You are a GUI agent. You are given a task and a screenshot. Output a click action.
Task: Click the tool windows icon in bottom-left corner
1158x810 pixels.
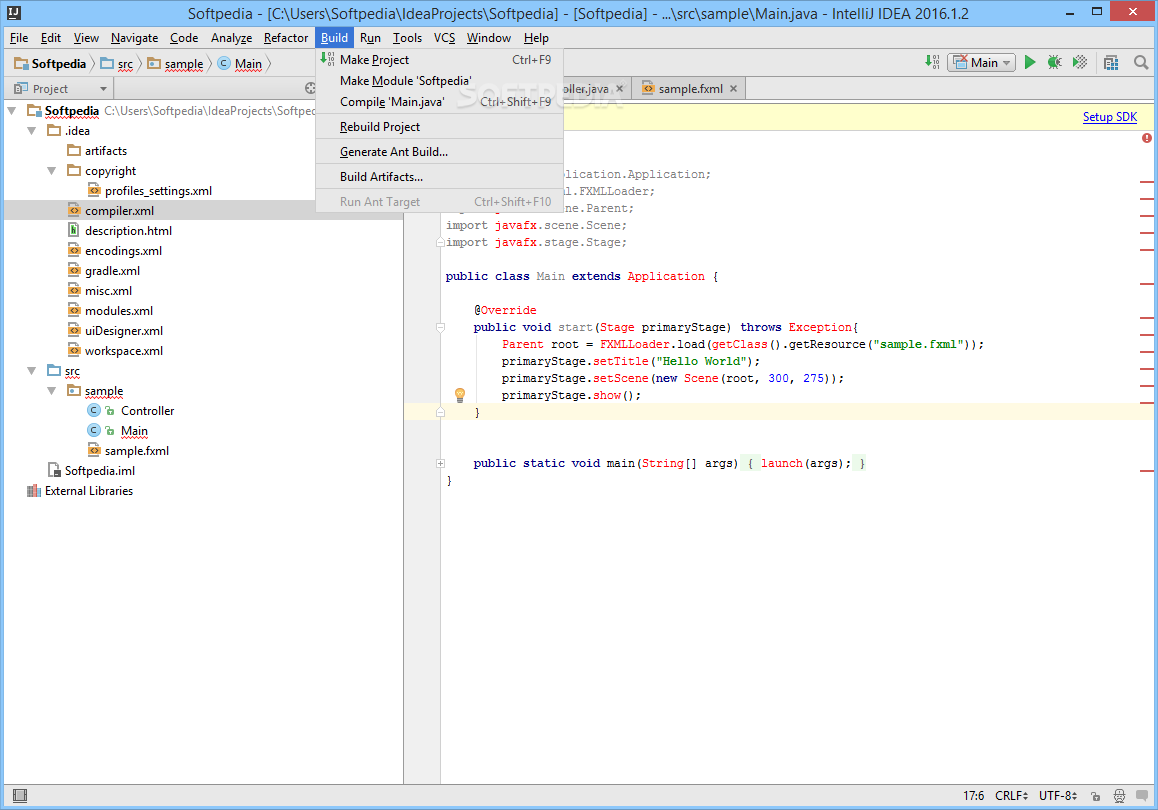click(x=19, y=796)
